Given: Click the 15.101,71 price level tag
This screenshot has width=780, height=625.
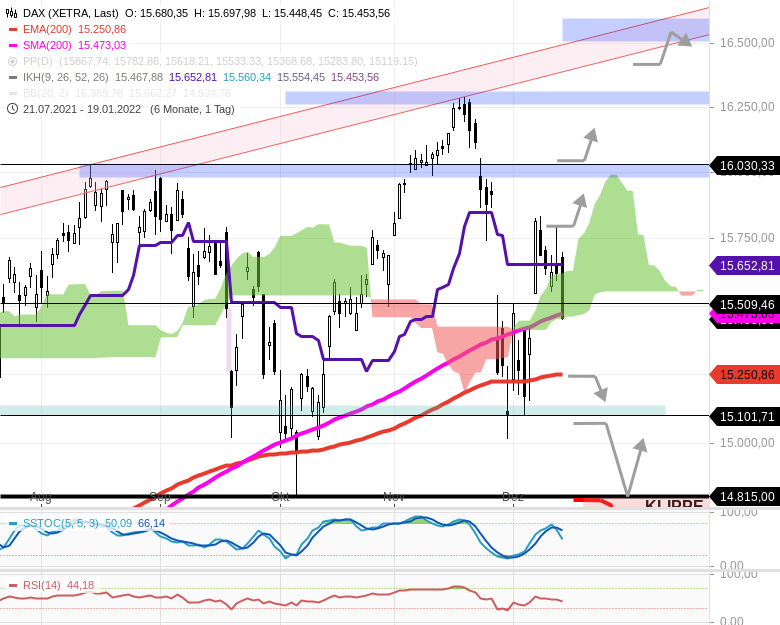Looking at the screenshot, I should click(x=745, y=416).
